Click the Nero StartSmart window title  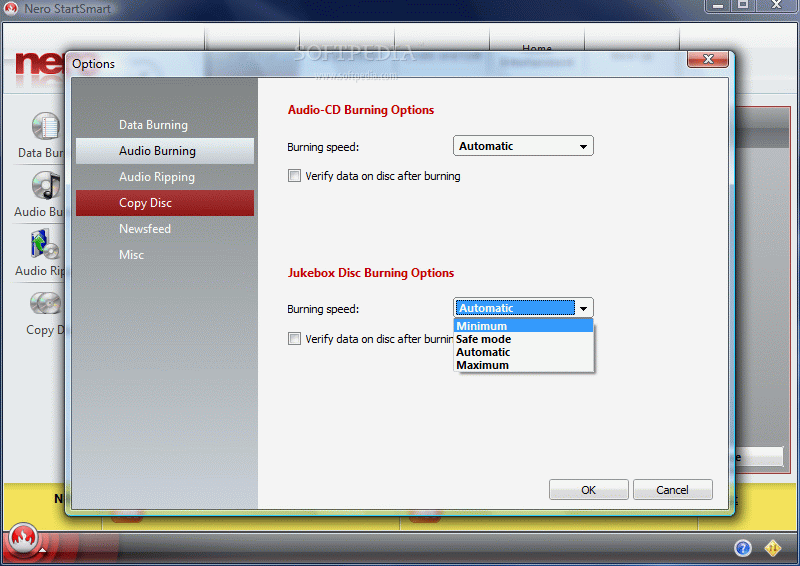coord(67,9)
